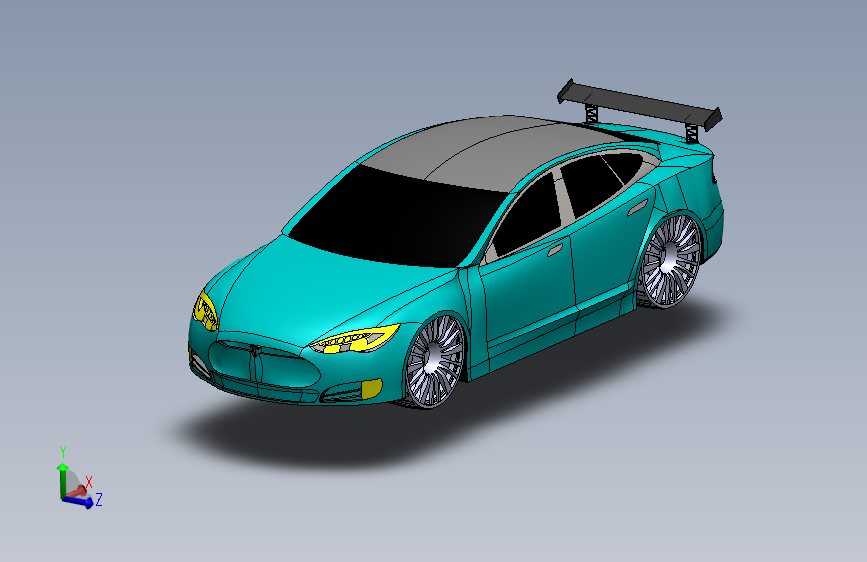Select the black rear spoiler wing on the car
Screen dimensions: 867x562
639,104
